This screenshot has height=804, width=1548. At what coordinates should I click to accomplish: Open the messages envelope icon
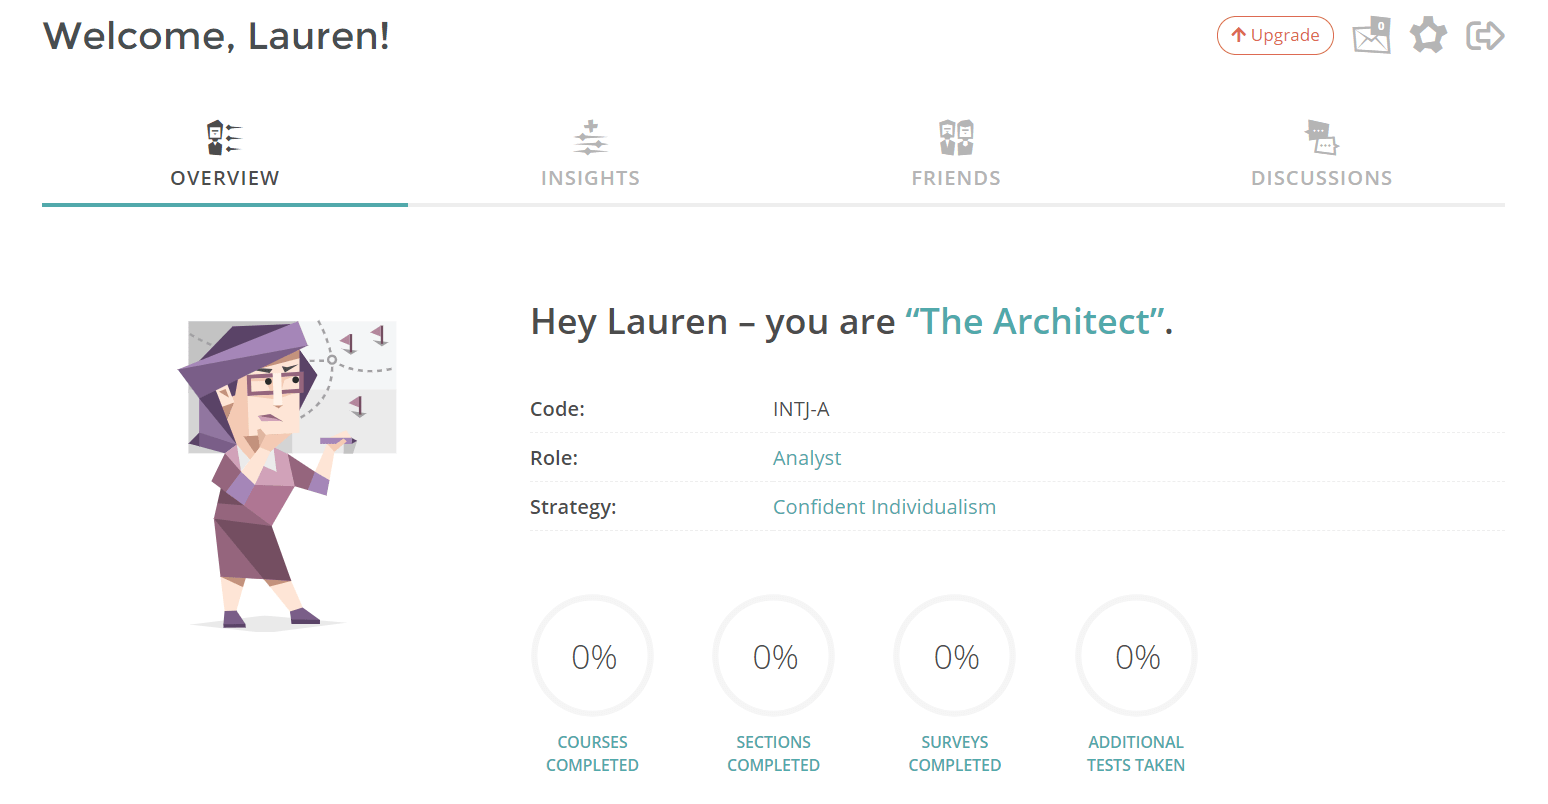coord(1372,35)
